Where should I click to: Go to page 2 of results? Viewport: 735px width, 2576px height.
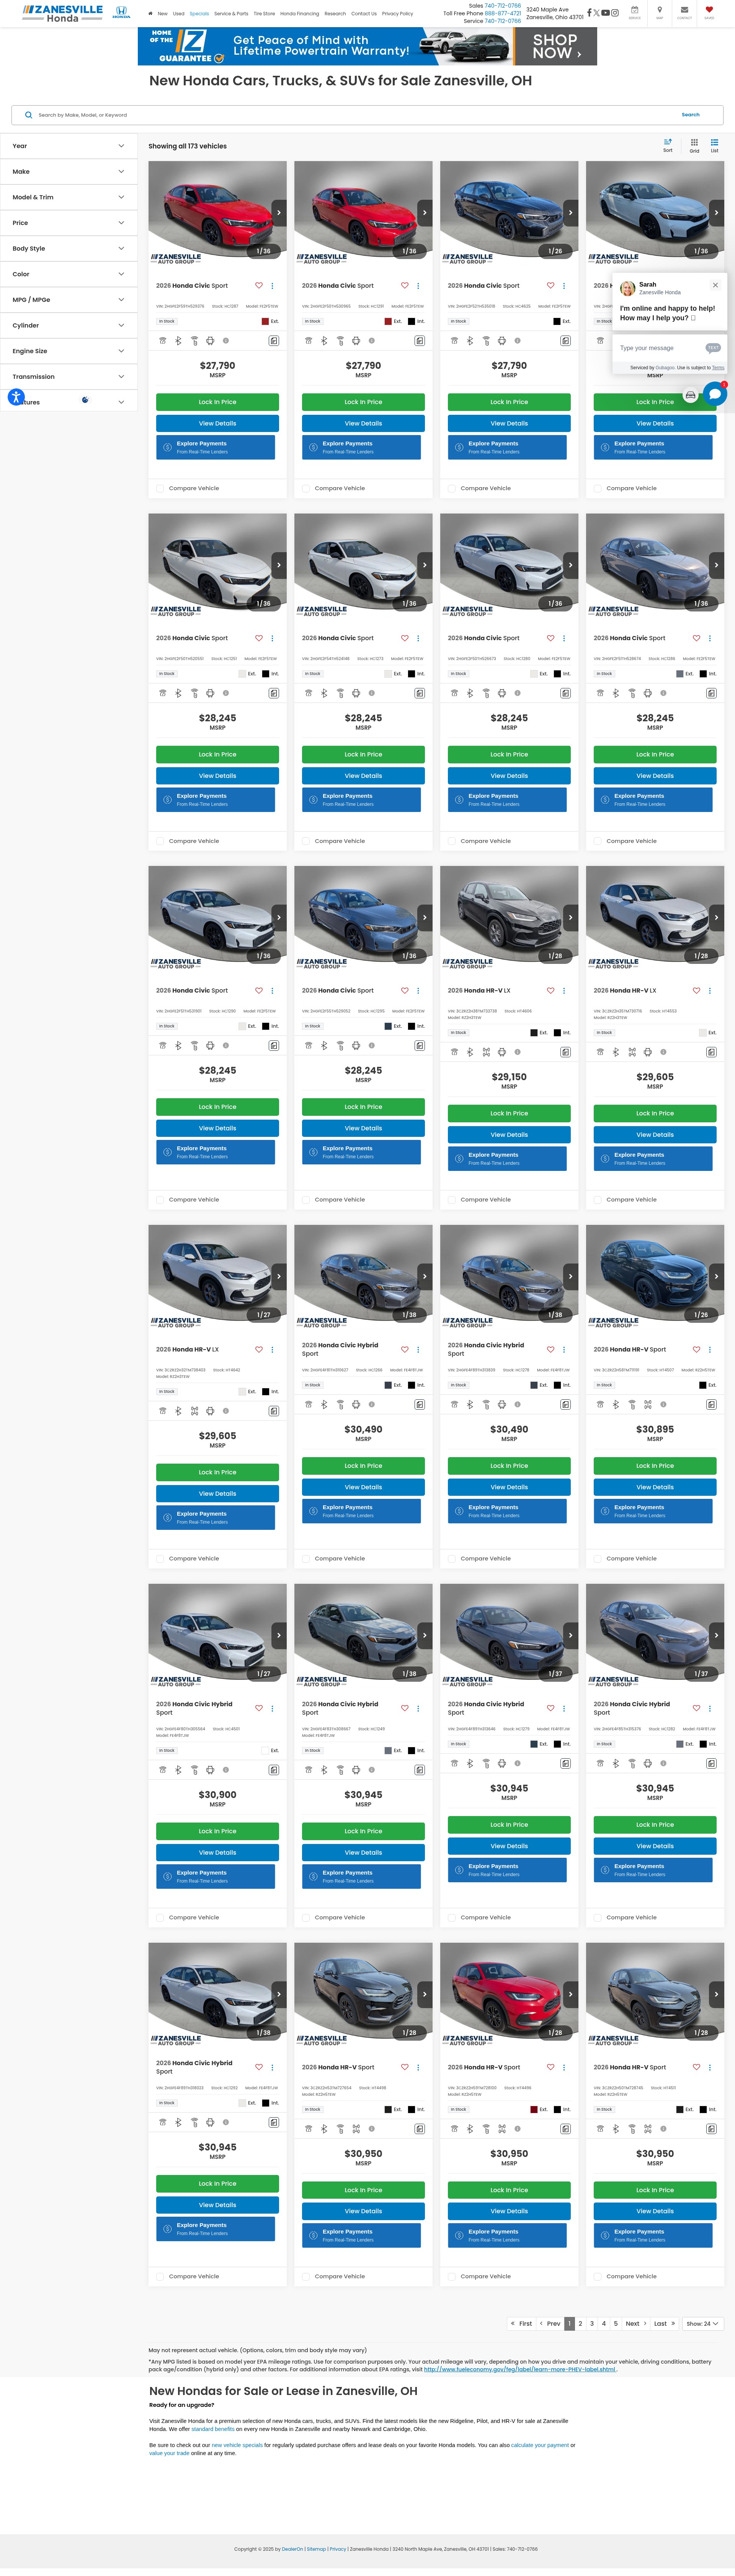click(580, 2324)
